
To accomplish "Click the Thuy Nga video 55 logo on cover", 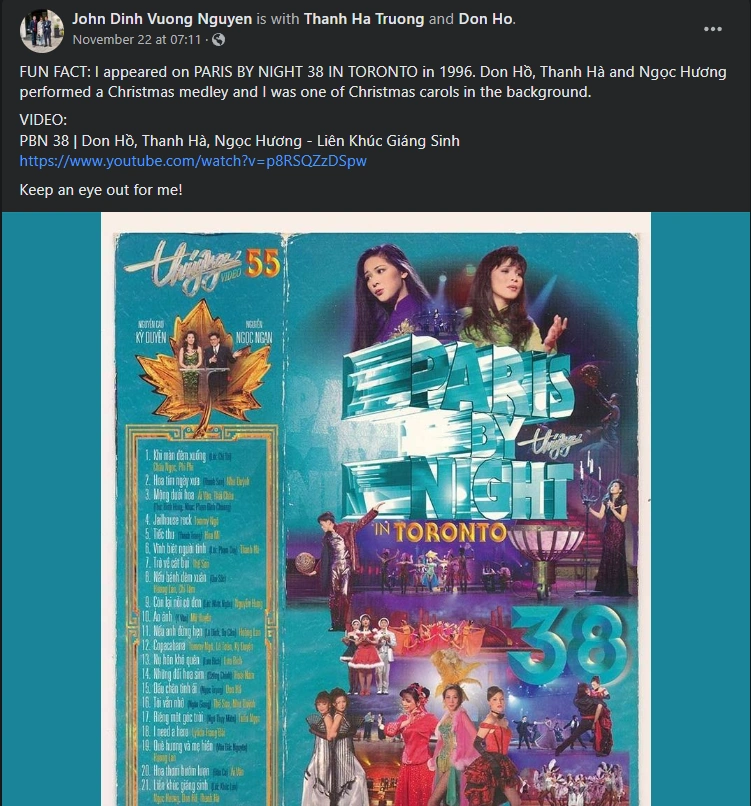I will 204,268.
